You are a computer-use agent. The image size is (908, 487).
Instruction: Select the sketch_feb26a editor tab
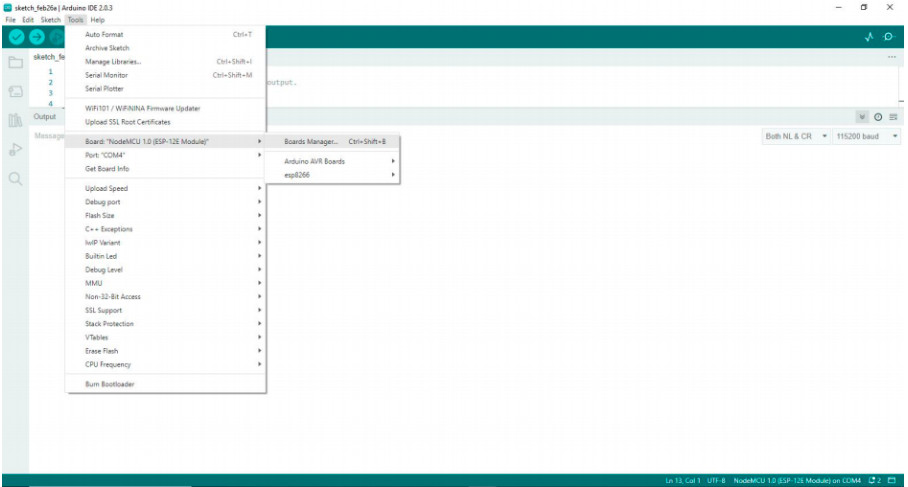(49, 57)
